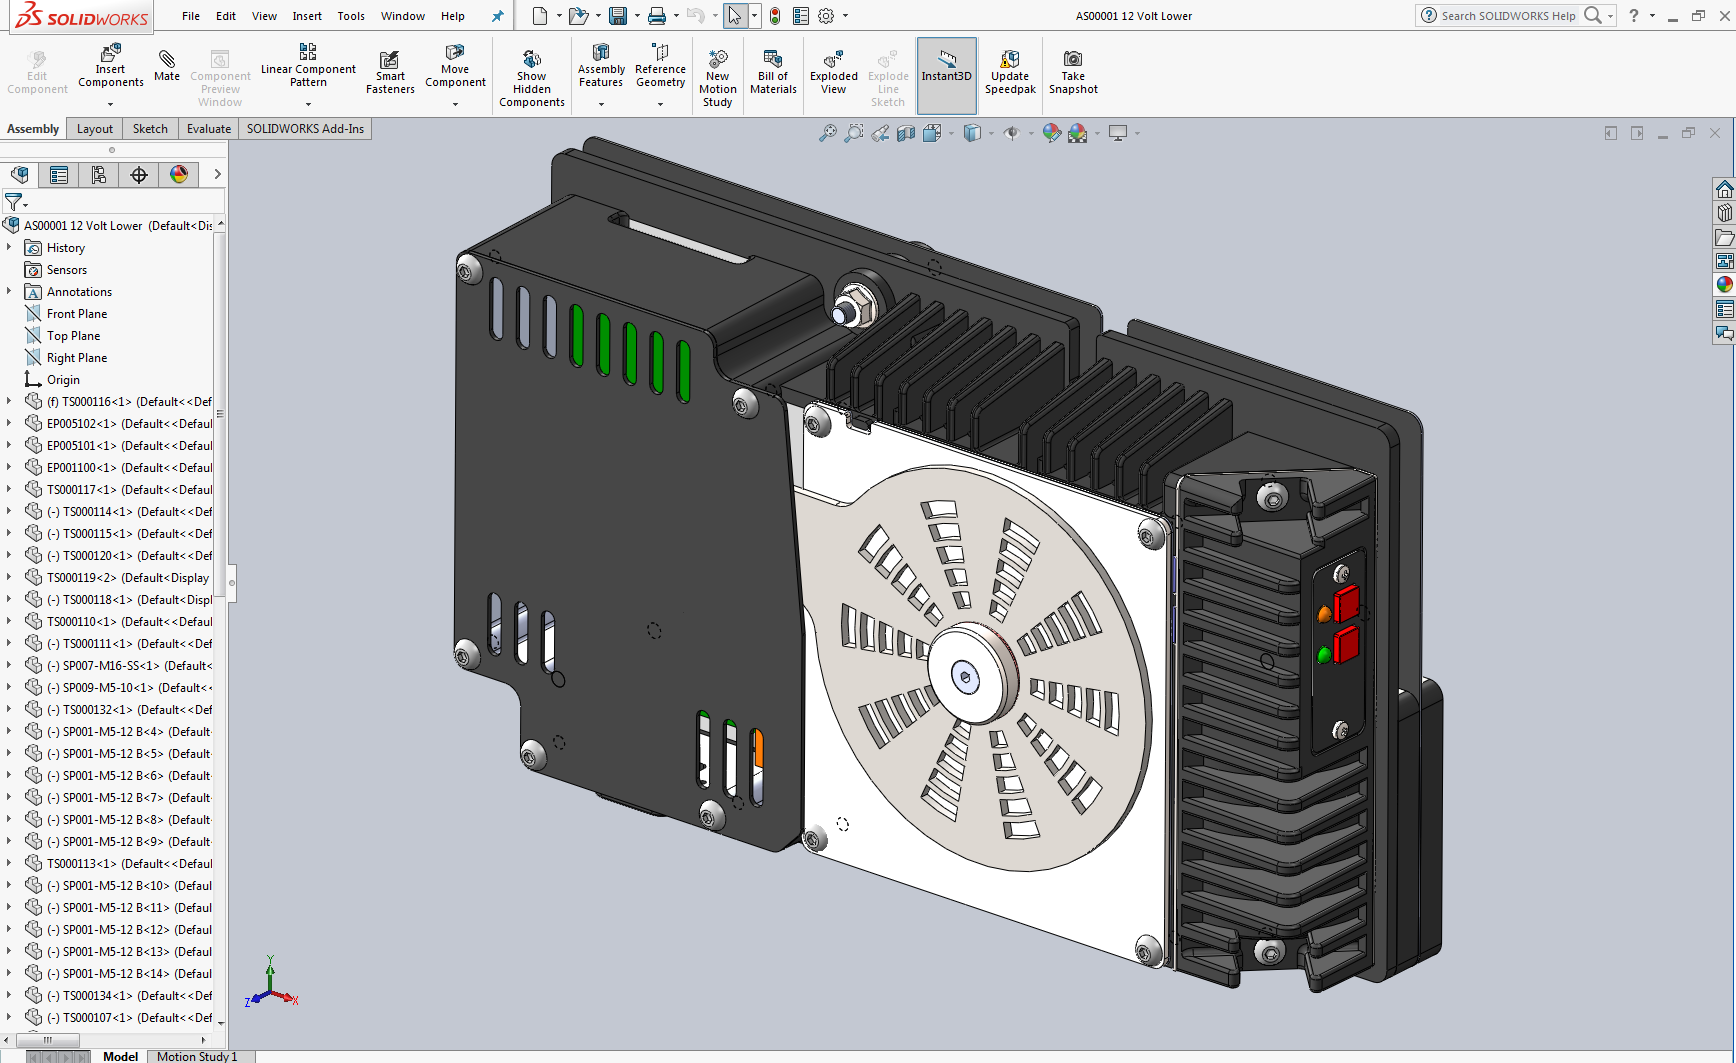Viewport: 1736px width, 1063px height.
Task: Open Linear Component Pattern tool
Action: coord(308,66)
